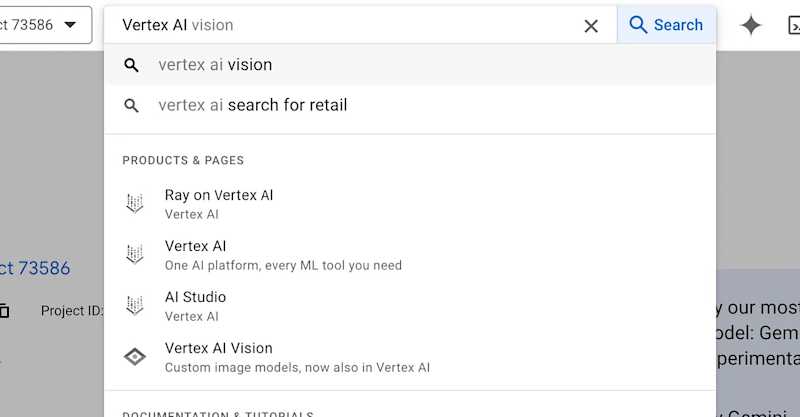This screenshot has height=417, width=800.
Task: Clear the search field with the X icon
Action: tap(591, 26)
